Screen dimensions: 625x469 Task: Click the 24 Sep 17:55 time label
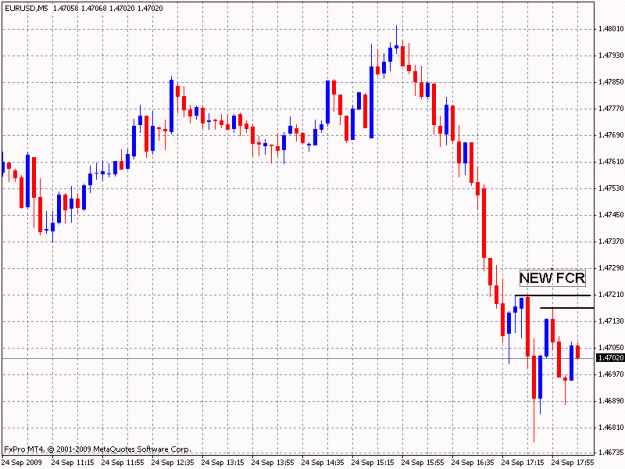pos(573,463)
